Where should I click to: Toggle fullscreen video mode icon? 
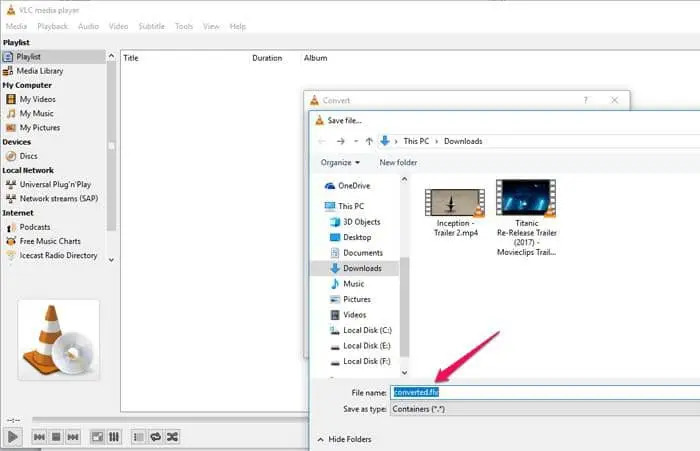tap(97, 437)
